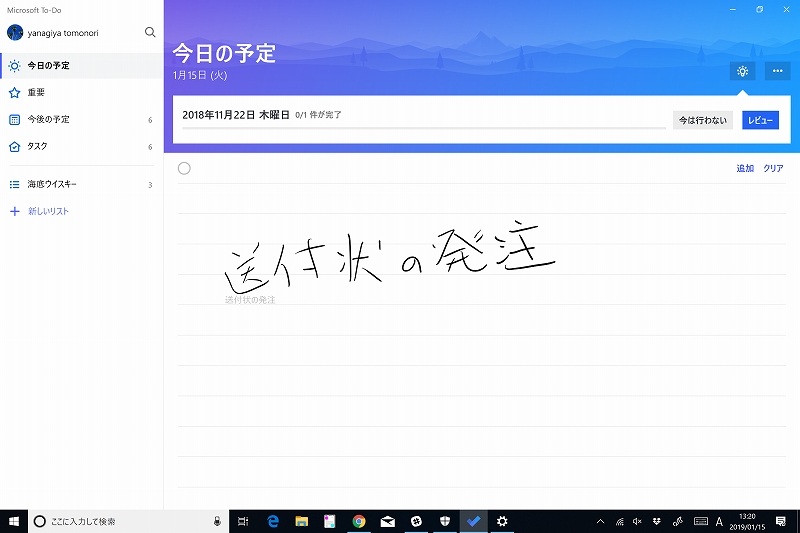Open the 今後の予定 planned list

(82, 119)
